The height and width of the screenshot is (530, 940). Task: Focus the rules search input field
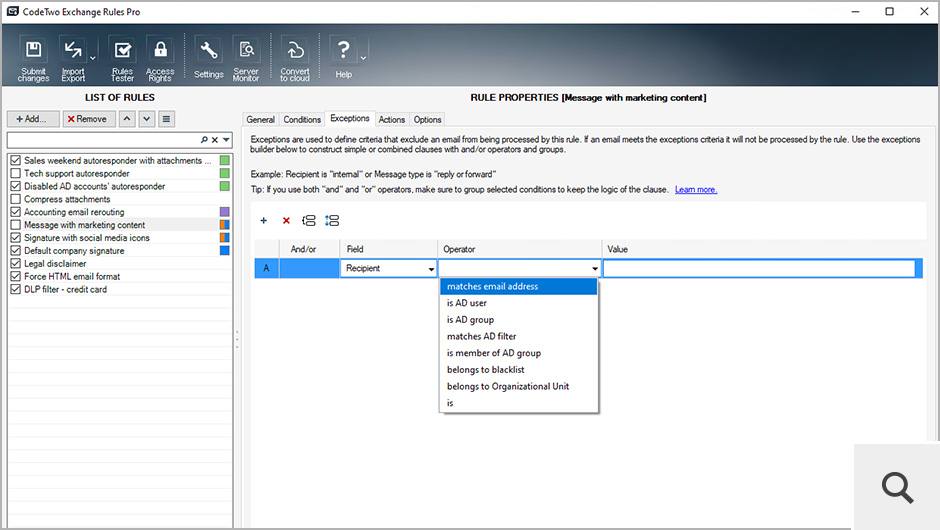coord(103,140)
